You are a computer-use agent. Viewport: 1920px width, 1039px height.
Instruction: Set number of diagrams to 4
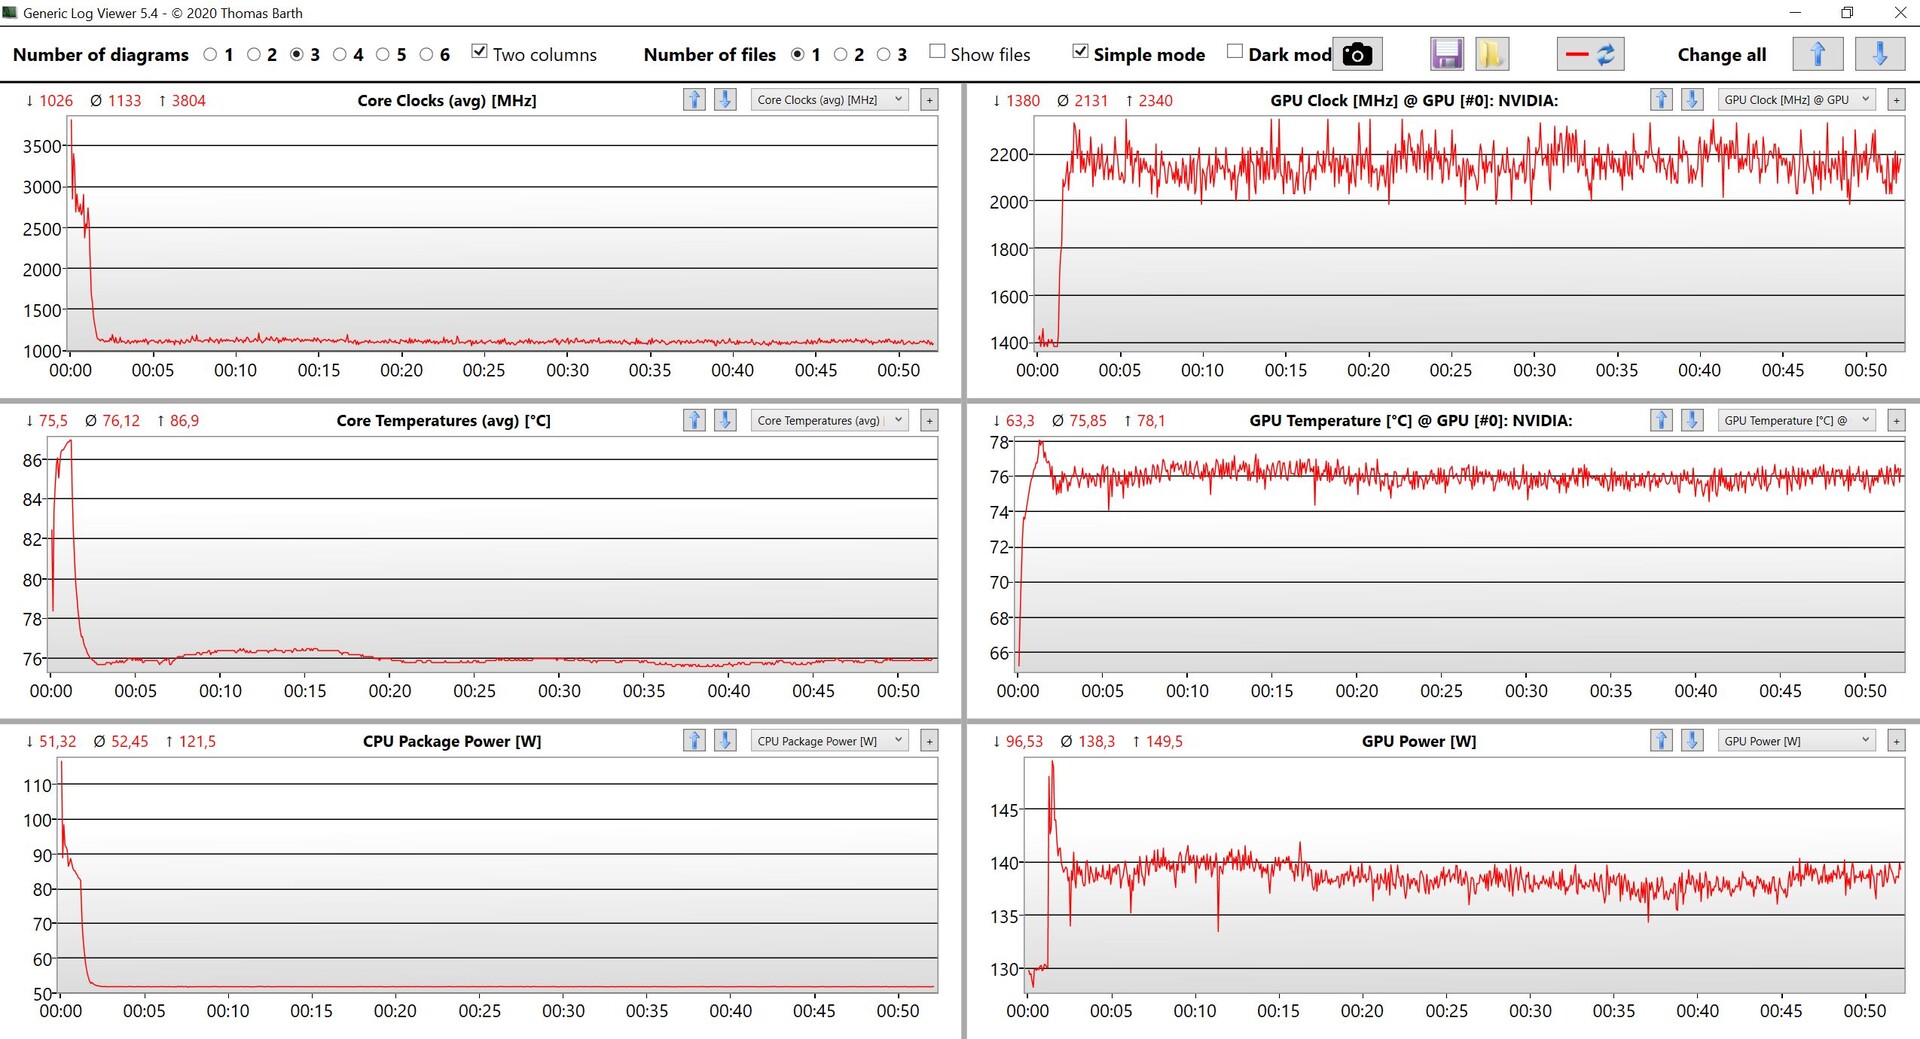click(x=340, y=54)
